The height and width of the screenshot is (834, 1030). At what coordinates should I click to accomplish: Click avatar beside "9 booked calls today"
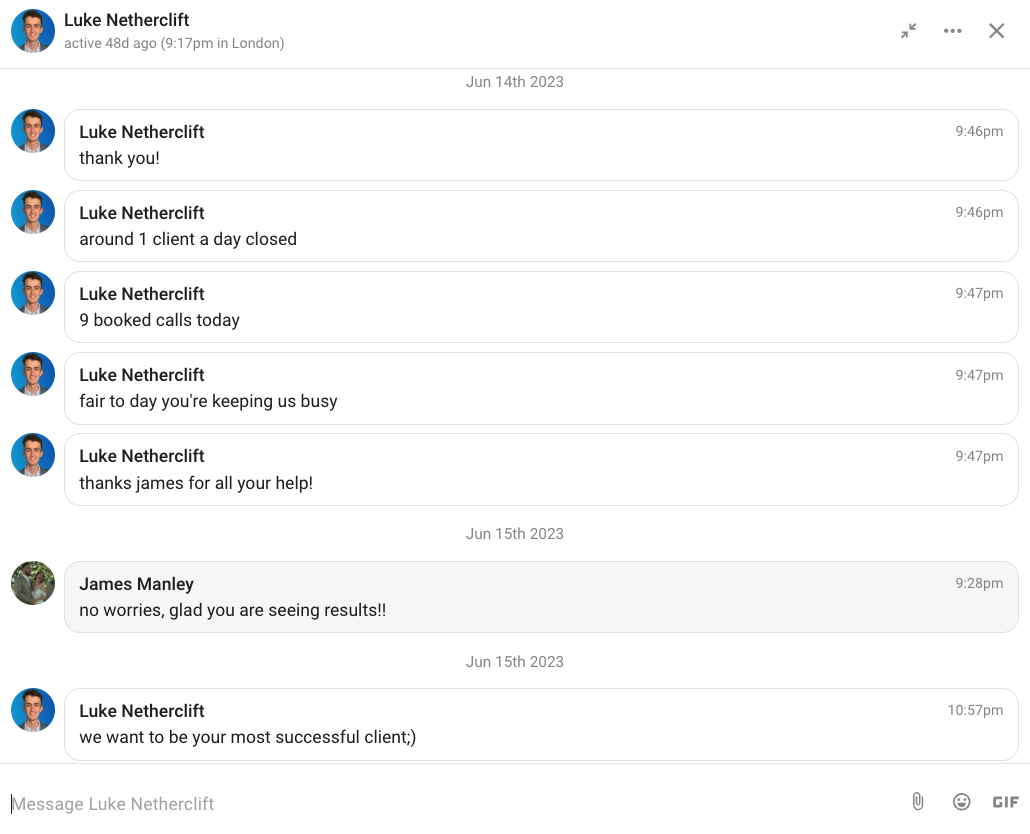[x=33, y=293]
